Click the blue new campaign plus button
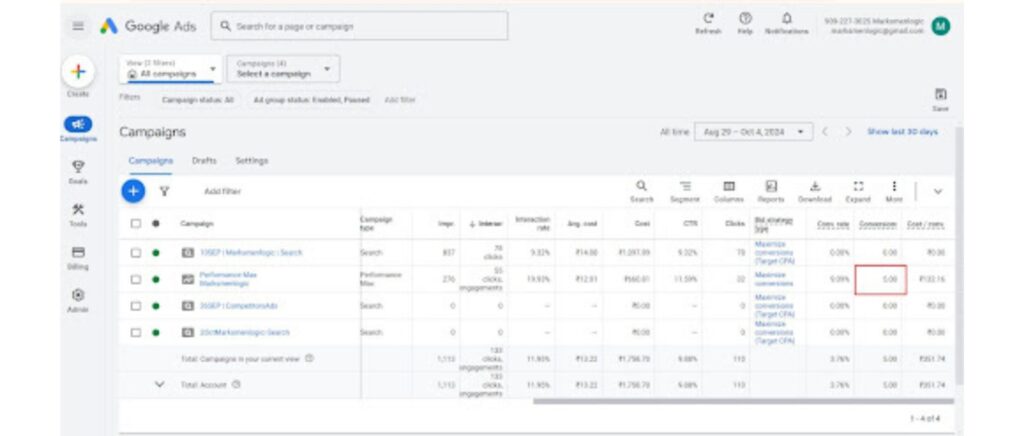Screen dimensions: 1024x436 (x=133, y=191)
